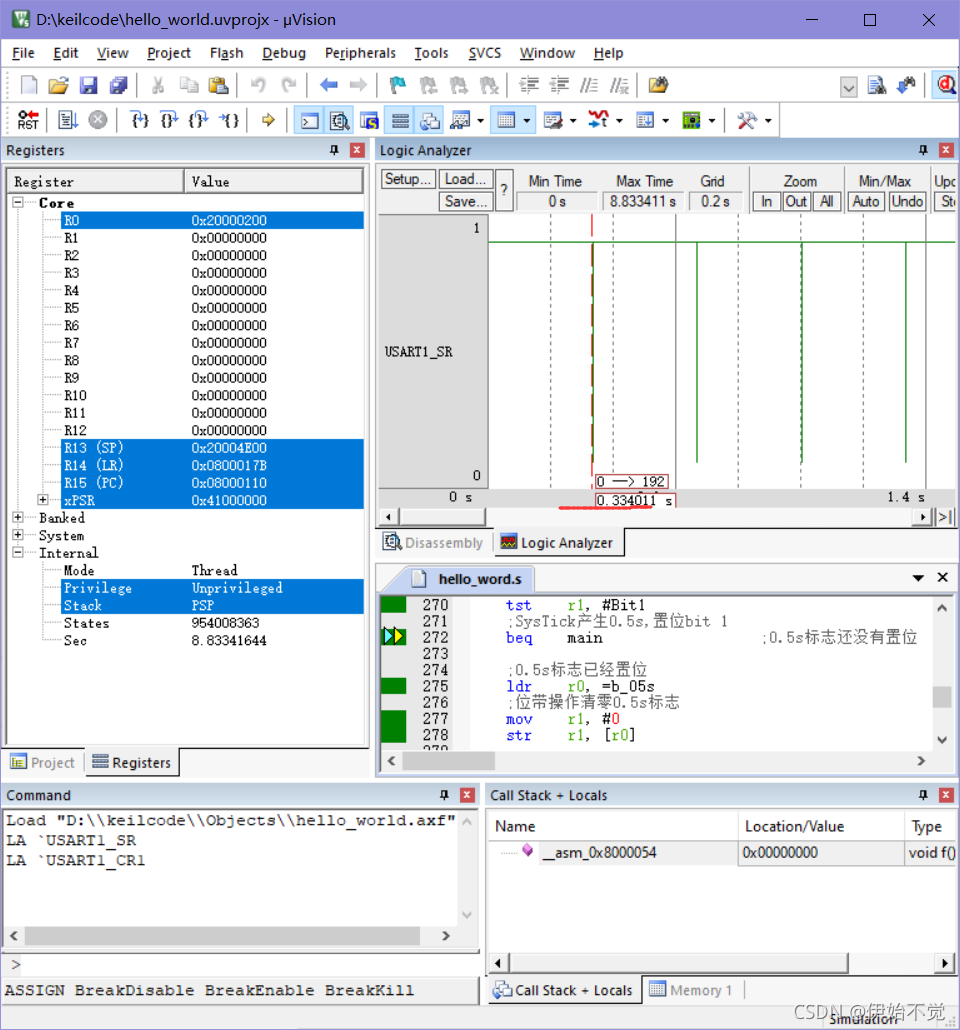Screen dimensions: 960x1030
Task: Open the Peripherals menu
Action: (x=360, y=53)
